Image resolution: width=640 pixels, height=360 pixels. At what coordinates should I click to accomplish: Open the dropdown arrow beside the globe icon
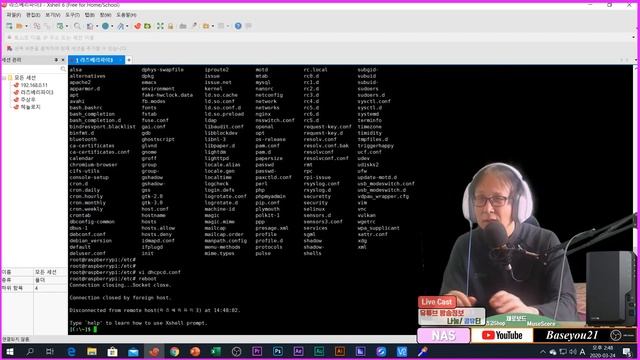(x=112, y=26)
